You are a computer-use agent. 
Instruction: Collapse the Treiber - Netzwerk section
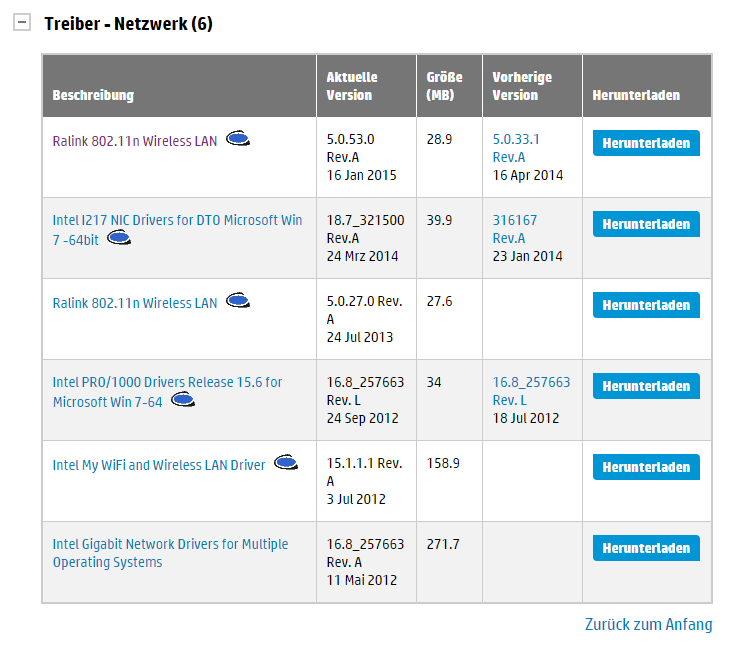[22, 22]
